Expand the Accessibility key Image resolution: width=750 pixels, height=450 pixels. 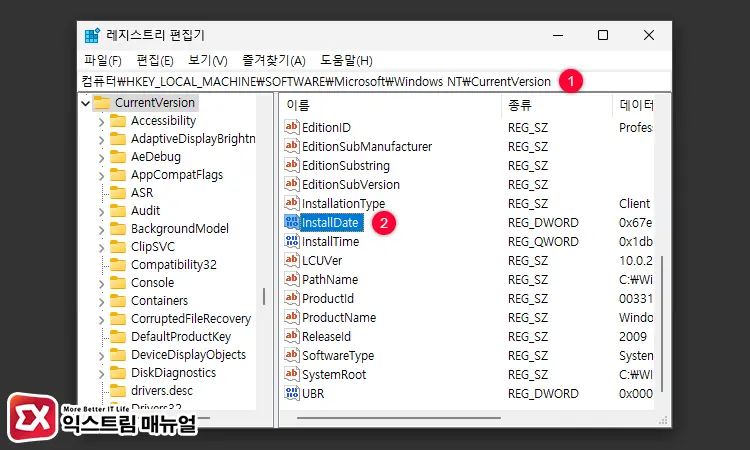[101, 121]
